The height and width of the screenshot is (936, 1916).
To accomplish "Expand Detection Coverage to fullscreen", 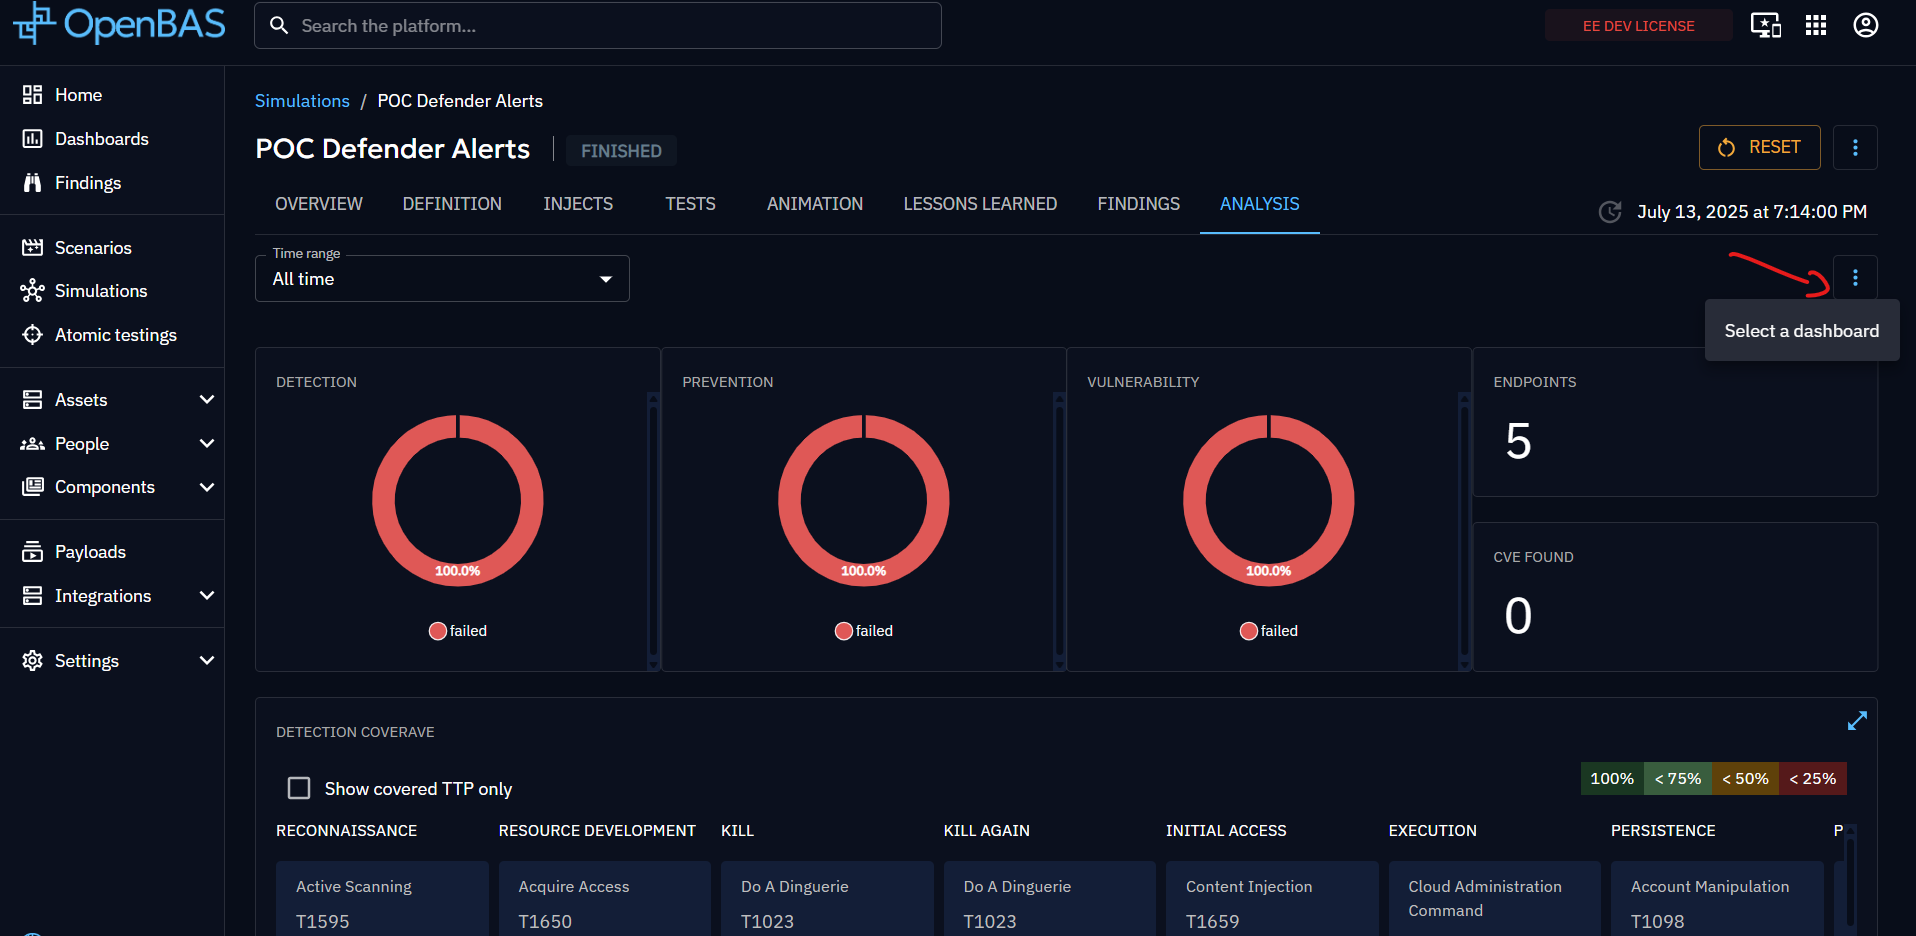I will 1857,720.
